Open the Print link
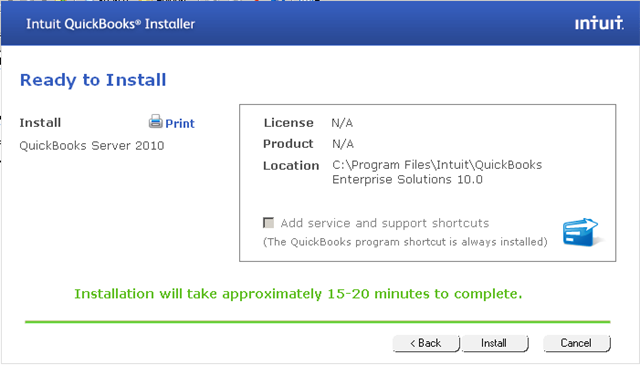640x365 pixels. click(180, 123)
